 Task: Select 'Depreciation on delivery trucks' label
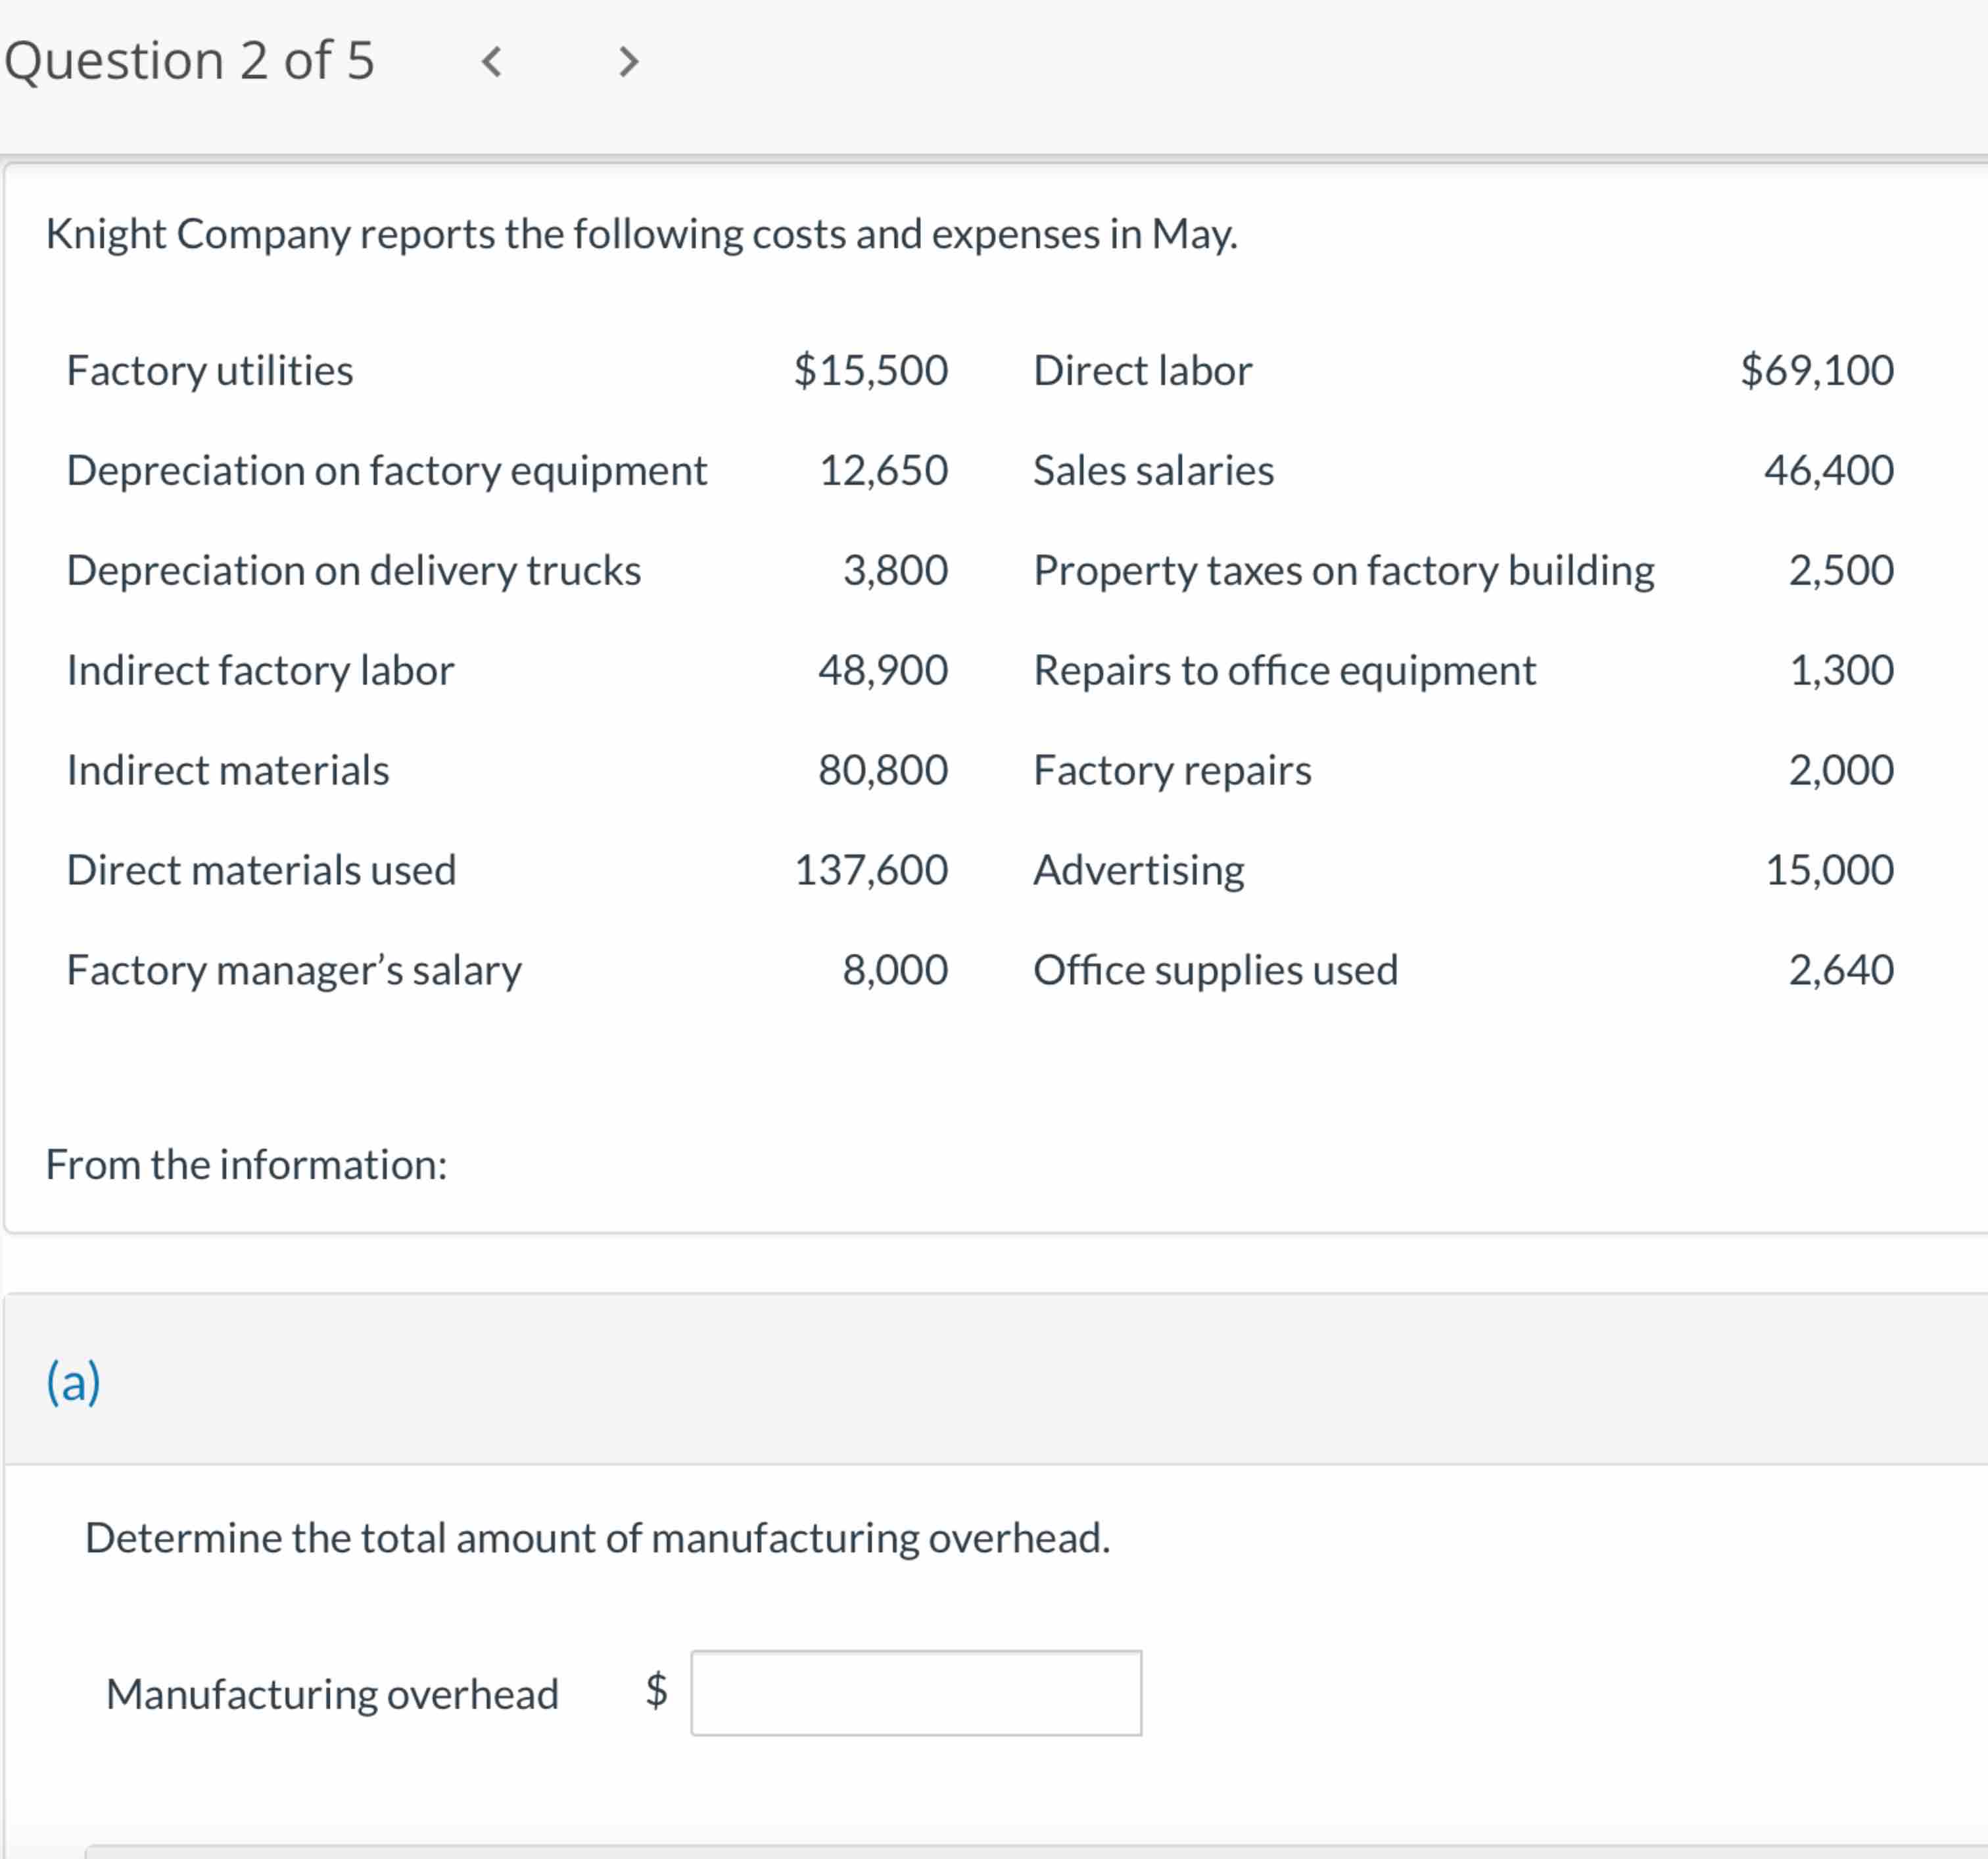pos(354,571)
